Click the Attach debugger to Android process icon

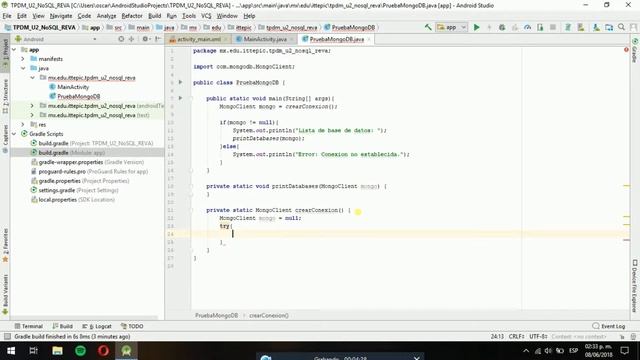tap(540, 27)
